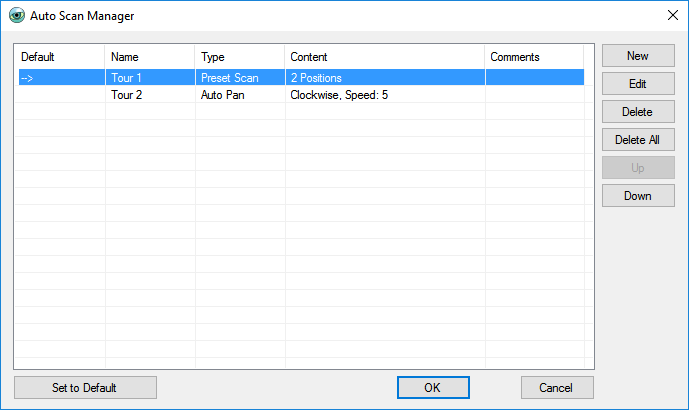Edit the selected scan entry
The height and width of the screenshot is (410, 689).
pos(638,84)
